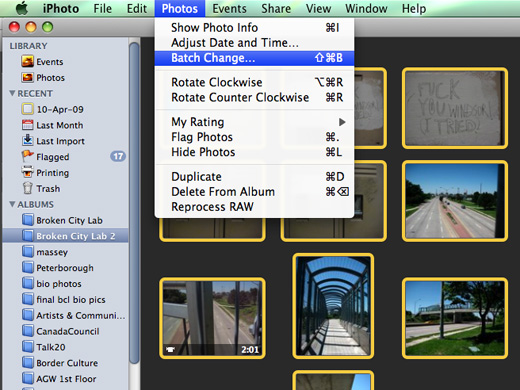The height and width of the screenshot is (390, 520).
Task: Select the arched pedestrian bridge walkway photo
Action: click(x=333, y=306)
